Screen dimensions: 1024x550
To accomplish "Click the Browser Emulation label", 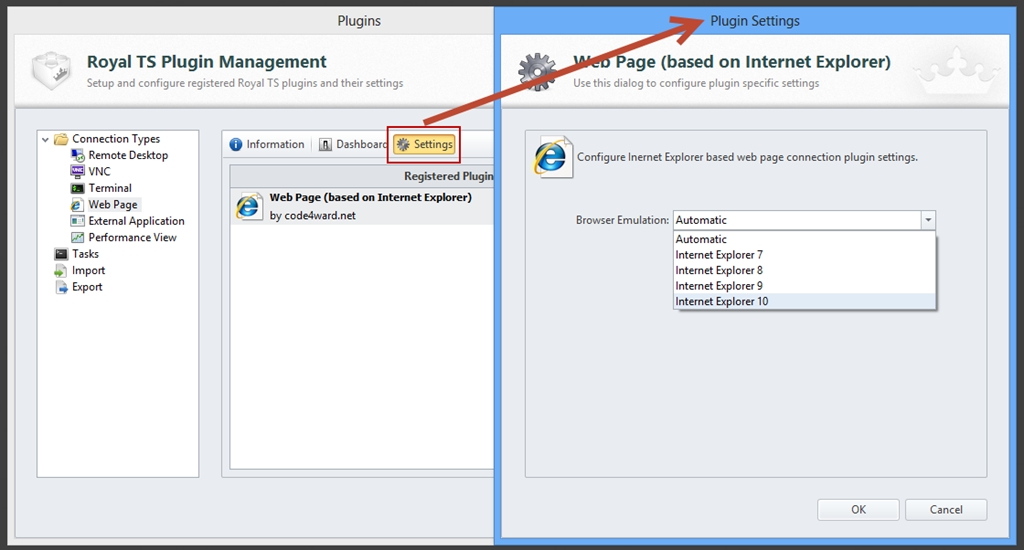I will [622, 220].
